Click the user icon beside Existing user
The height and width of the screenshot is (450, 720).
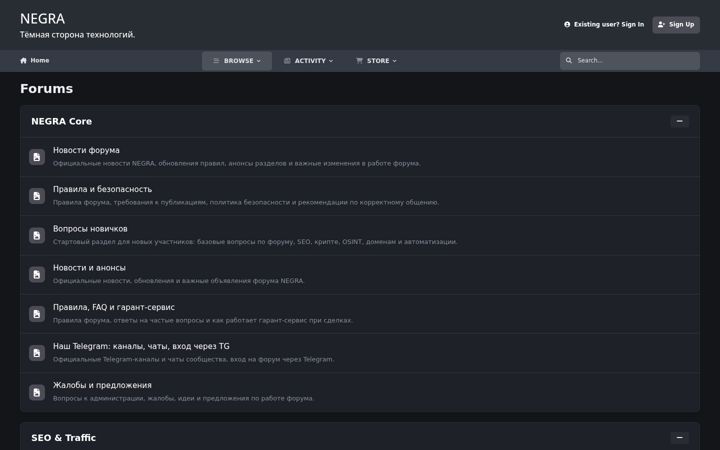tap(567, 25)
